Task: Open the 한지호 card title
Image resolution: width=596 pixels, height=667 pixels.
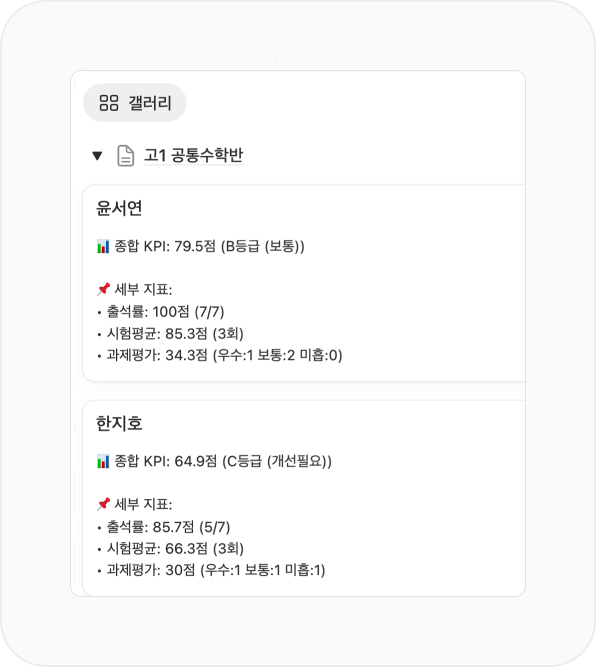Action: click(x=119, y=423)
